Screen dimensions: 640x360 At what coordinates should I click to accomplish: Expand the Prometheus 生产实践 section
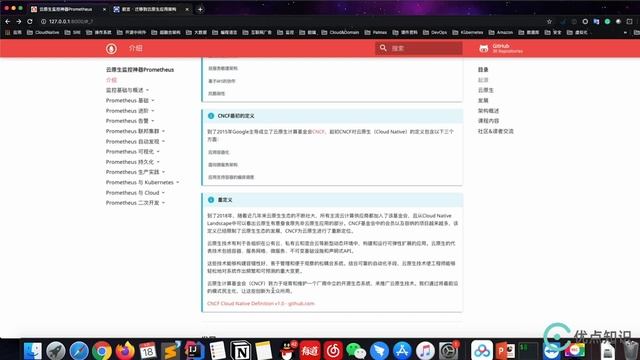[x=136, y=172]
